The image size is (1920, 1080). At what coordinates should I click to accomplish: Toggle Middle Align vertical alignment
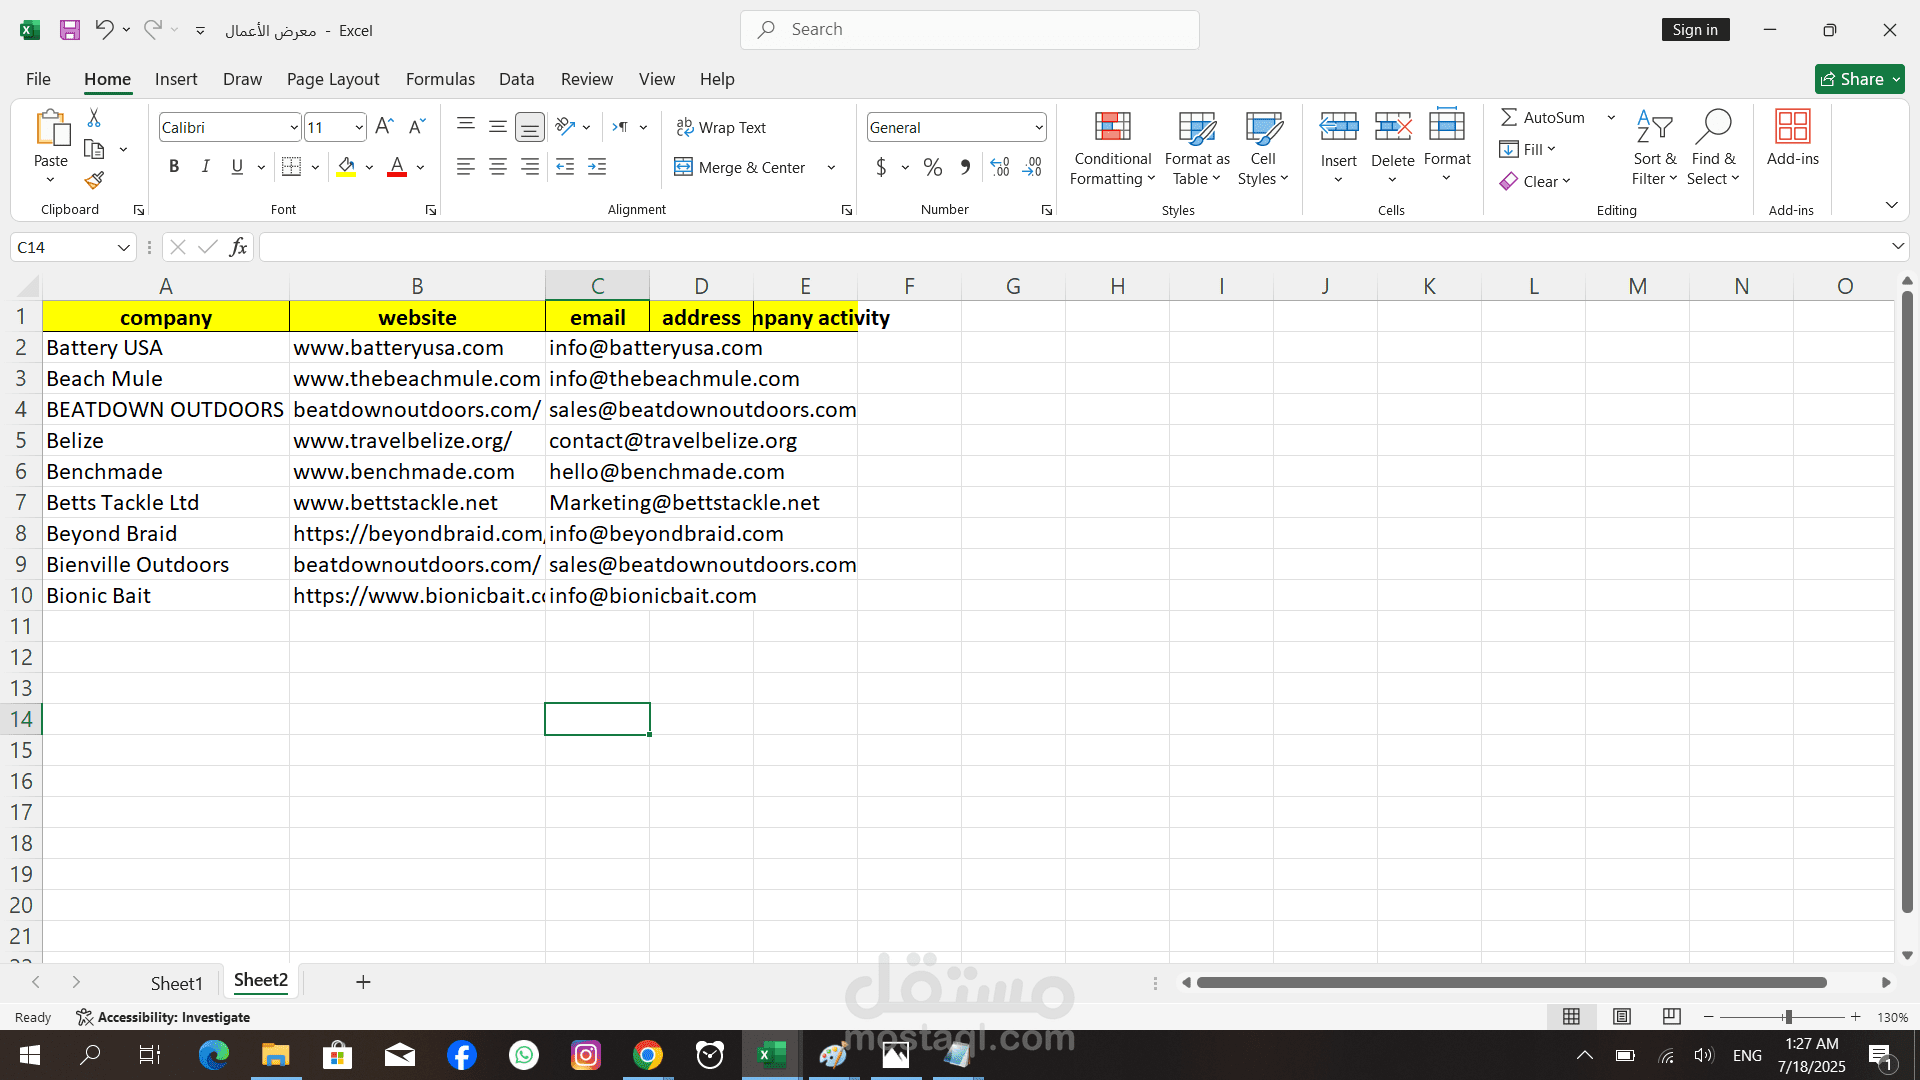[498, 127]
